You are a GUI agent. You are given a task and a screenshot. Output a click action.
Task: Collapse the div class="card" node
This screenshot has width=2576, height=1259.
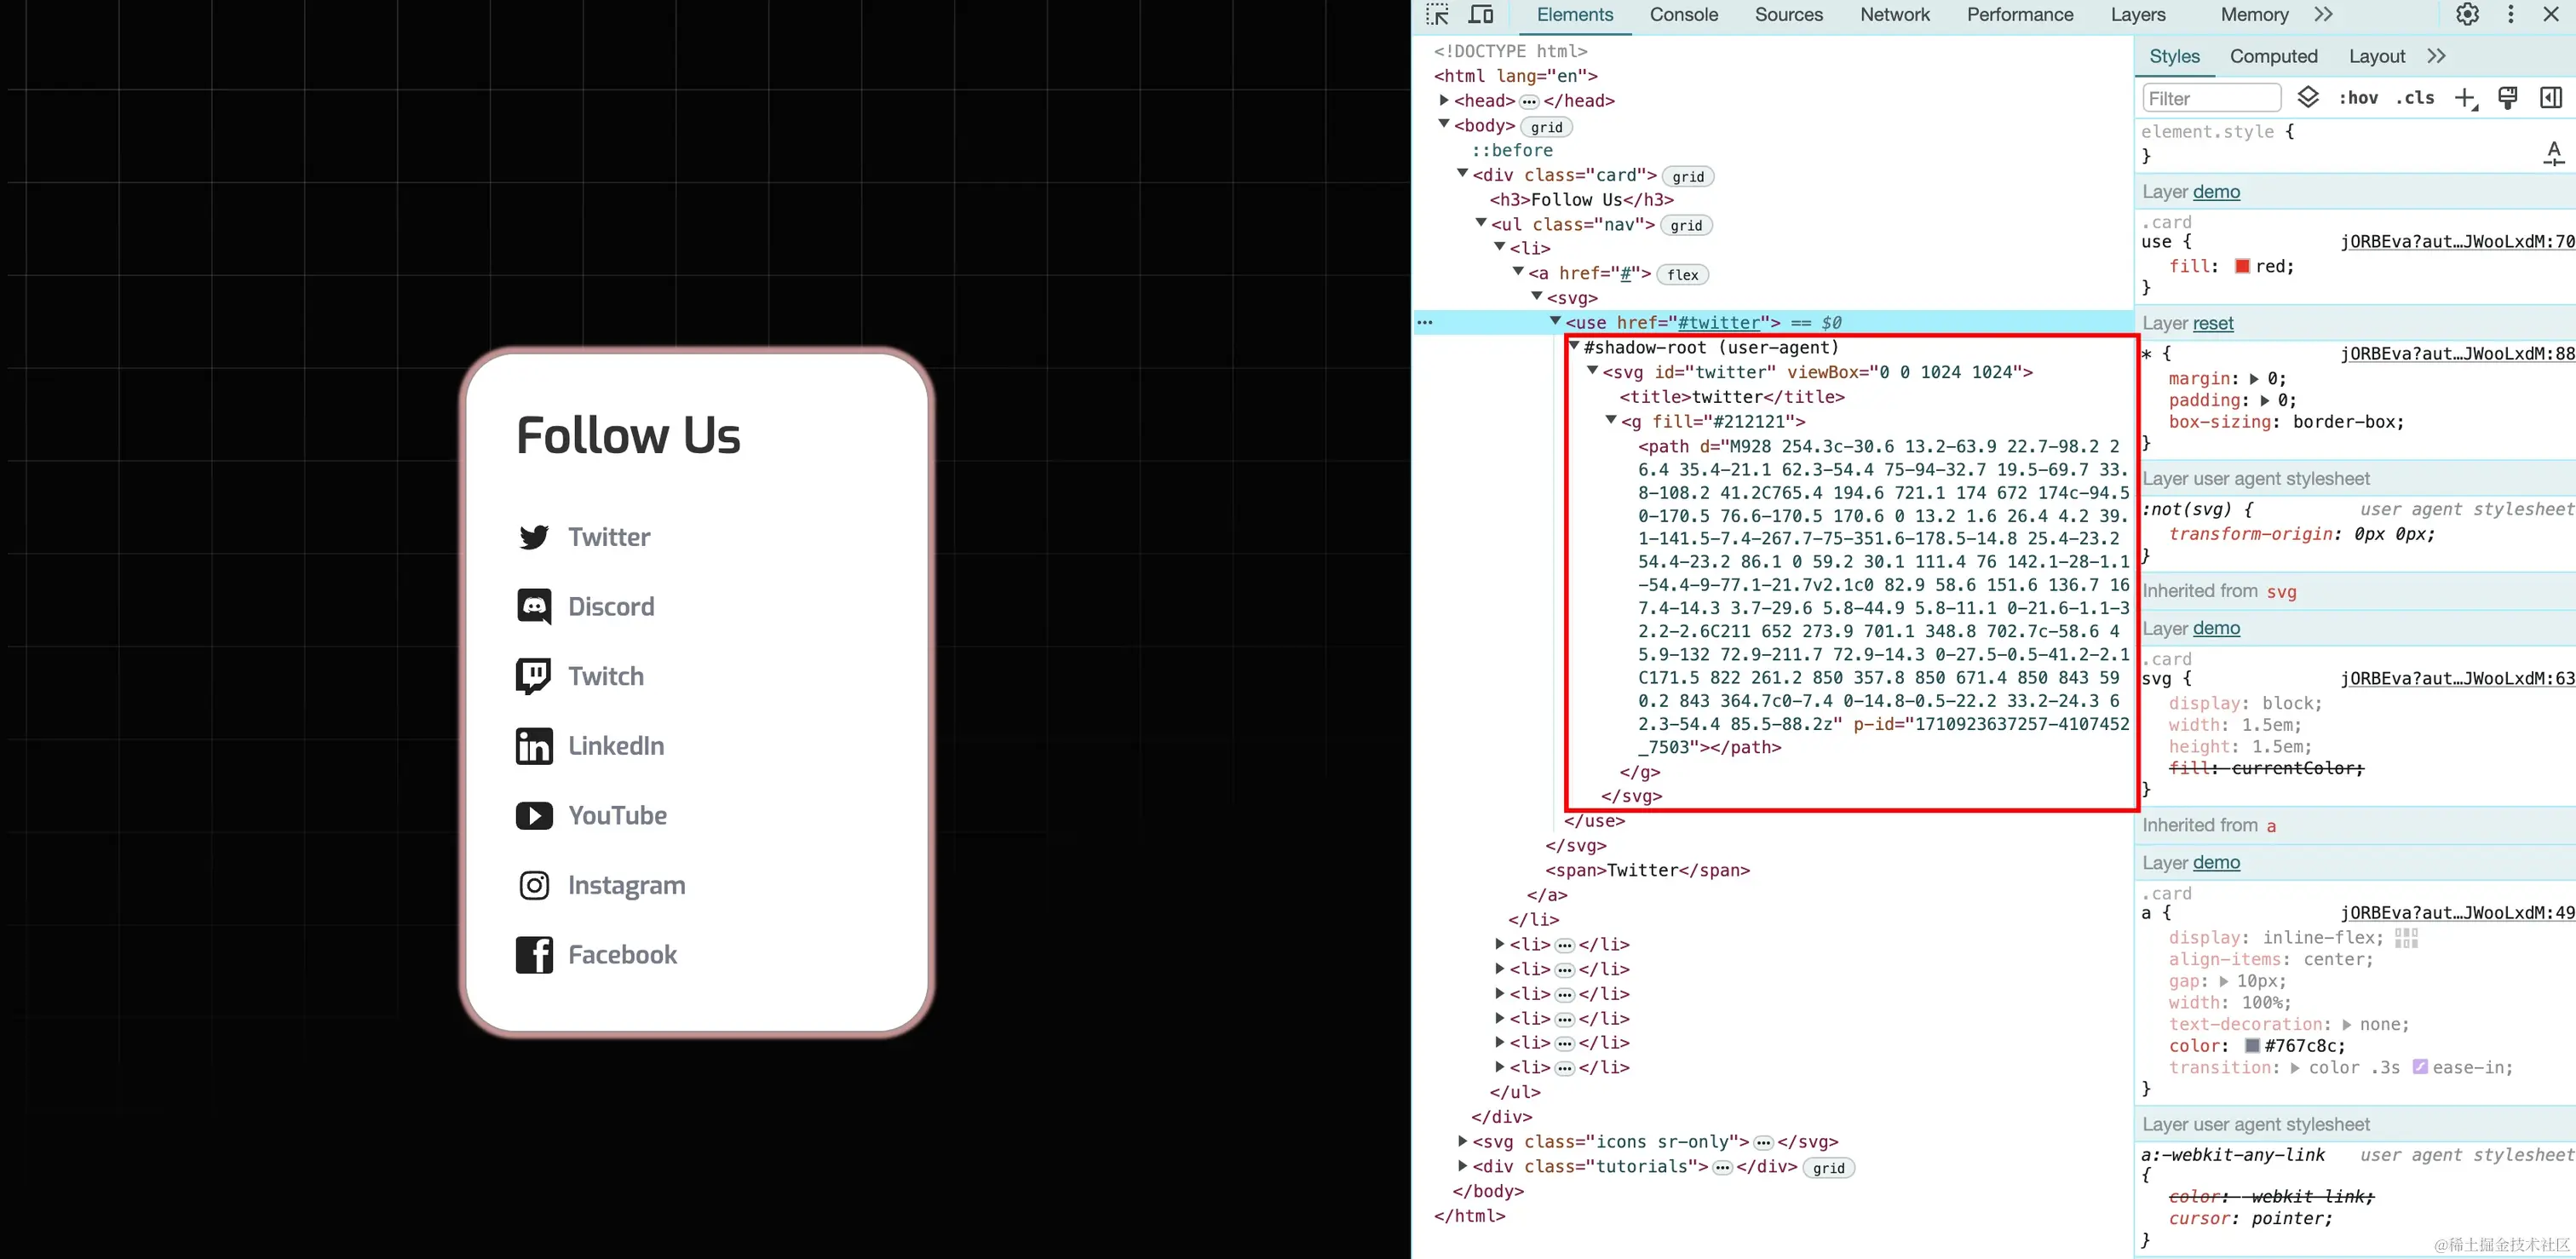point(1462,173)
